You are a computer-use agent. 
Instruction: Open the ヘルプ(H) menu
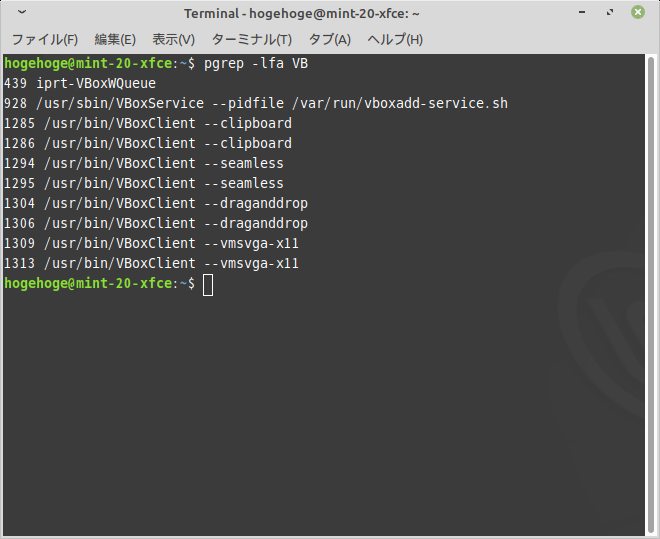point(395,40)
